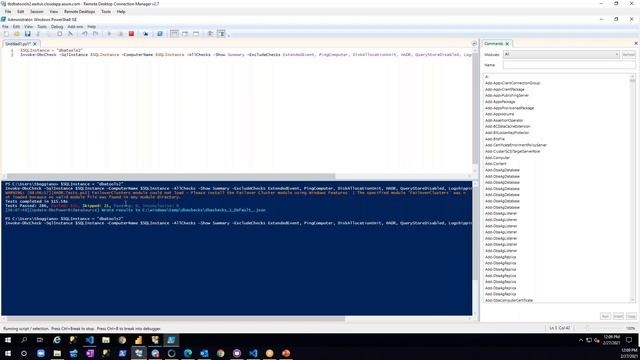Click Refresh button next to Modules
640x360 pixels.
click(629, 55)
